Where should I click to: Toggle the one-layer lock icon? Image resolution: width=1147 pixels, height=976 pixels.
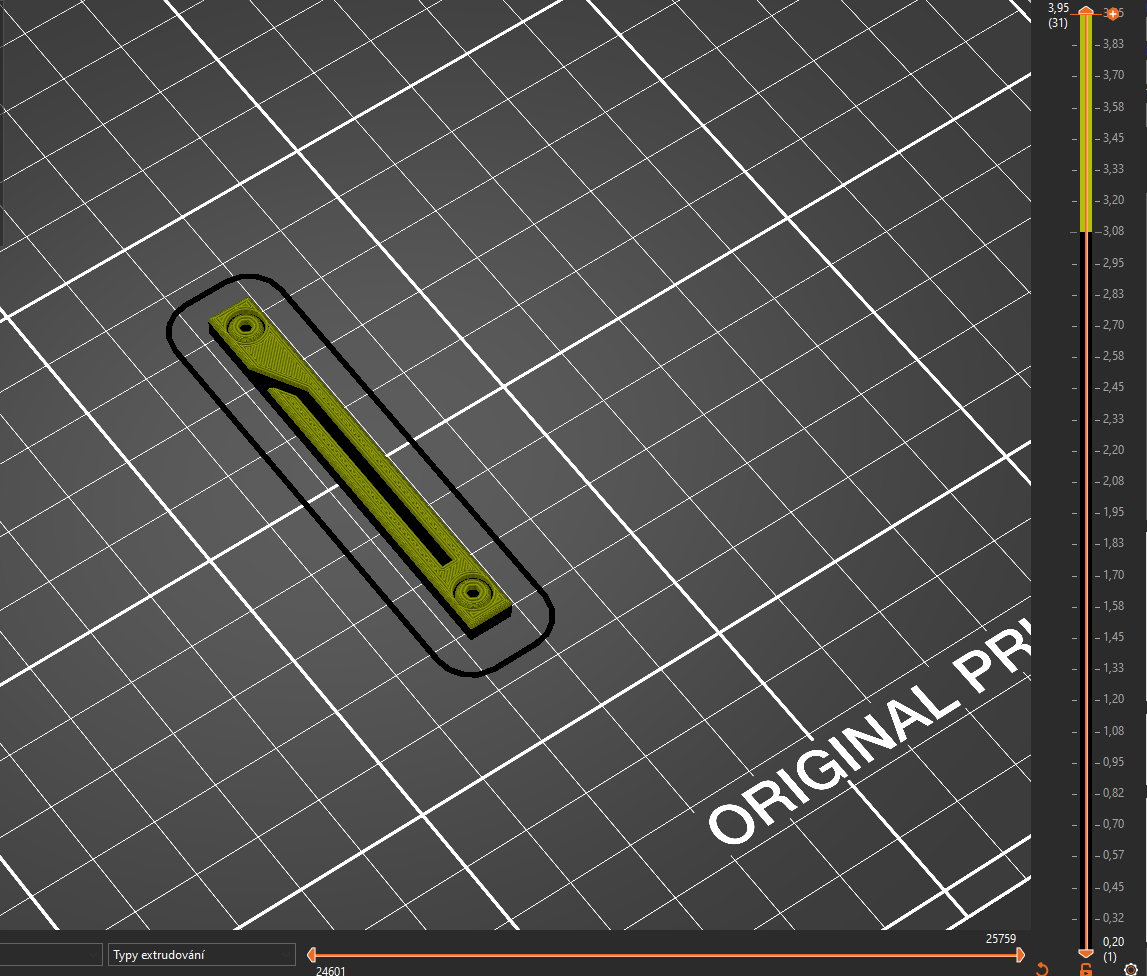[x=1085, y=969]
